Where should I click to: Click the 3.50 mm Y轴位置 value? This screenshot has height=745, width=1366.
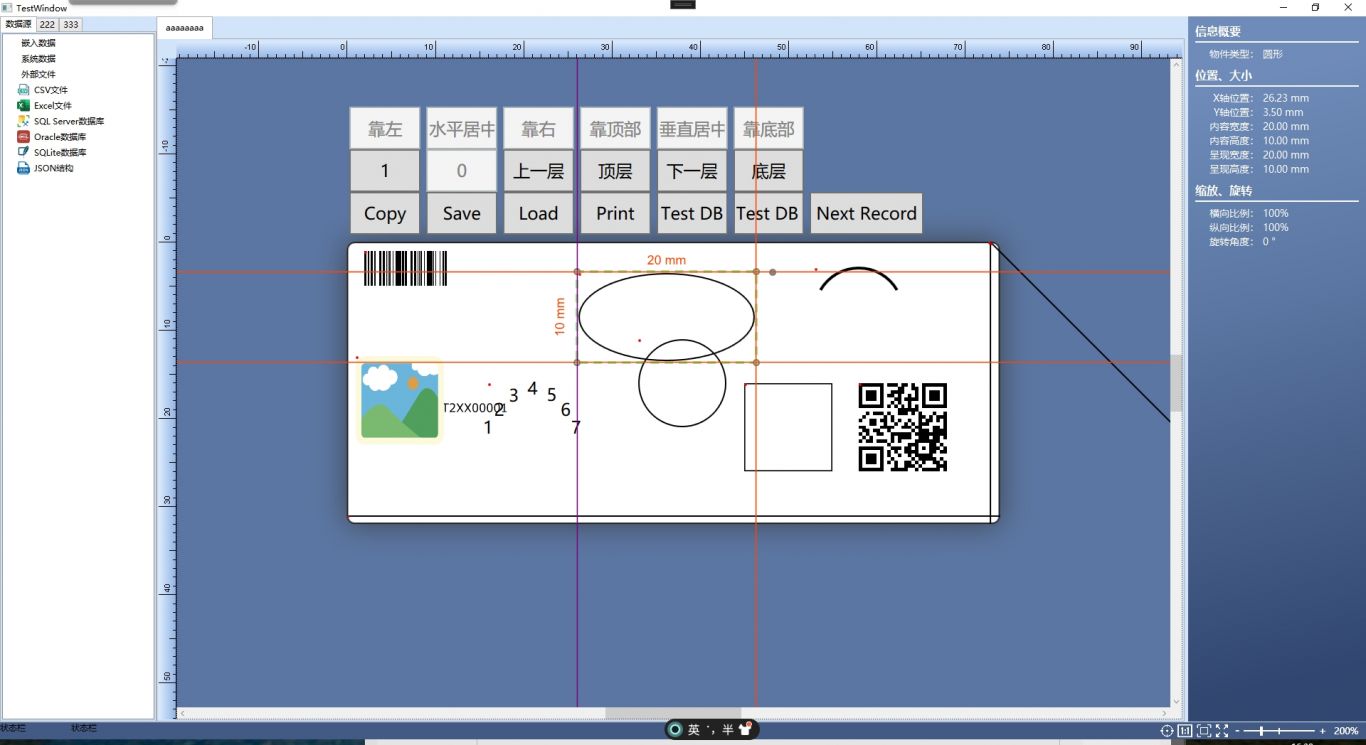tap(1283, 112)
